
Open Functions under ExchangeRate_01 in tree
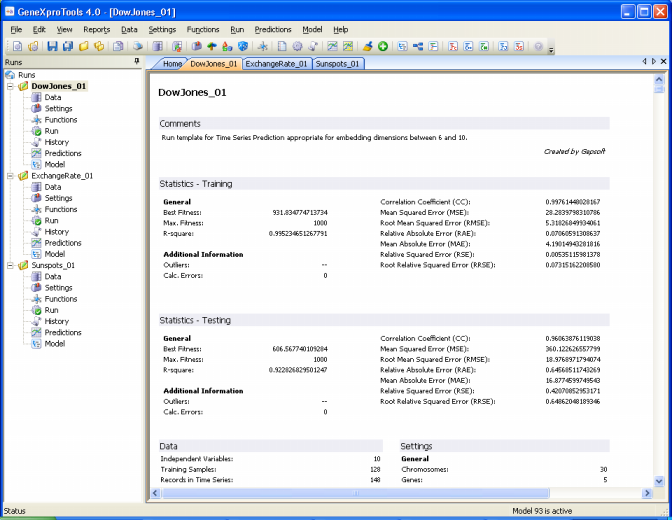pyautogui.click(x=61, y=209)
